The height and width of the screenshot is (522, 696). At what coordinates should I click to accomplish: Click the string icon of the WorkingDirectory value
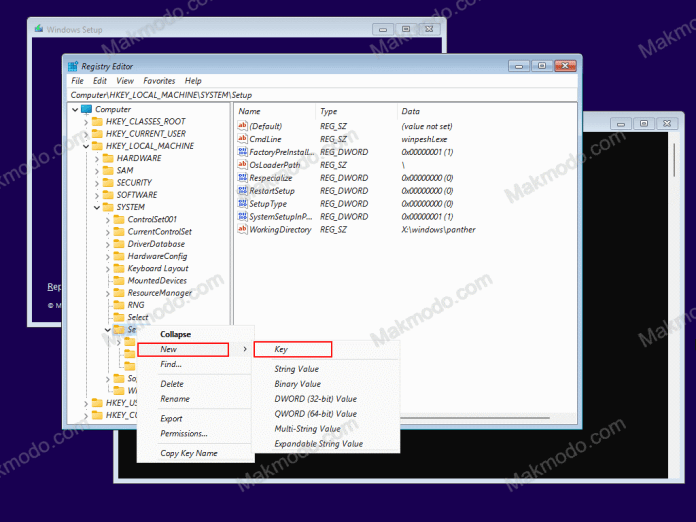point(242,229)
